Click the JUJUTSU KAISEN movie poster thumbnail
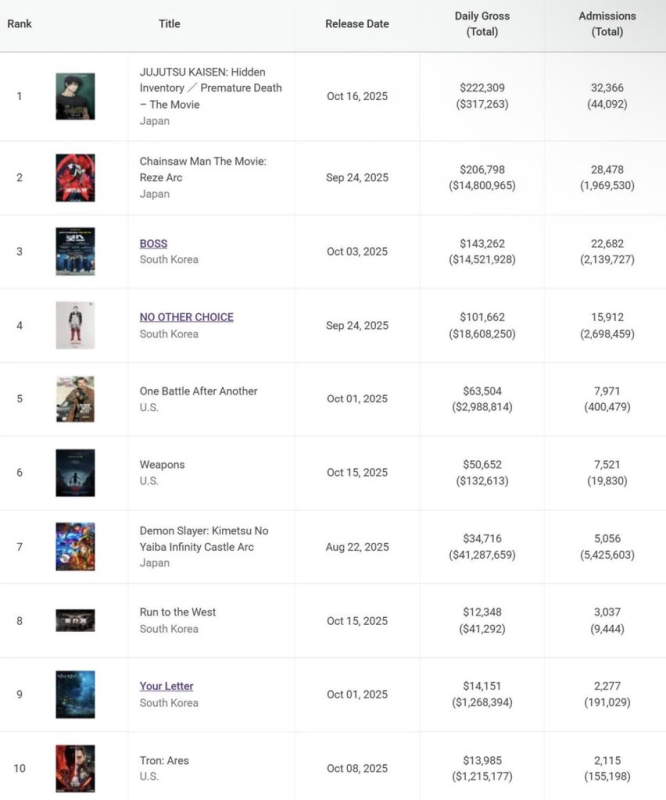The width and height of the screenshot is (666, 800). click(x=75, y=96)
